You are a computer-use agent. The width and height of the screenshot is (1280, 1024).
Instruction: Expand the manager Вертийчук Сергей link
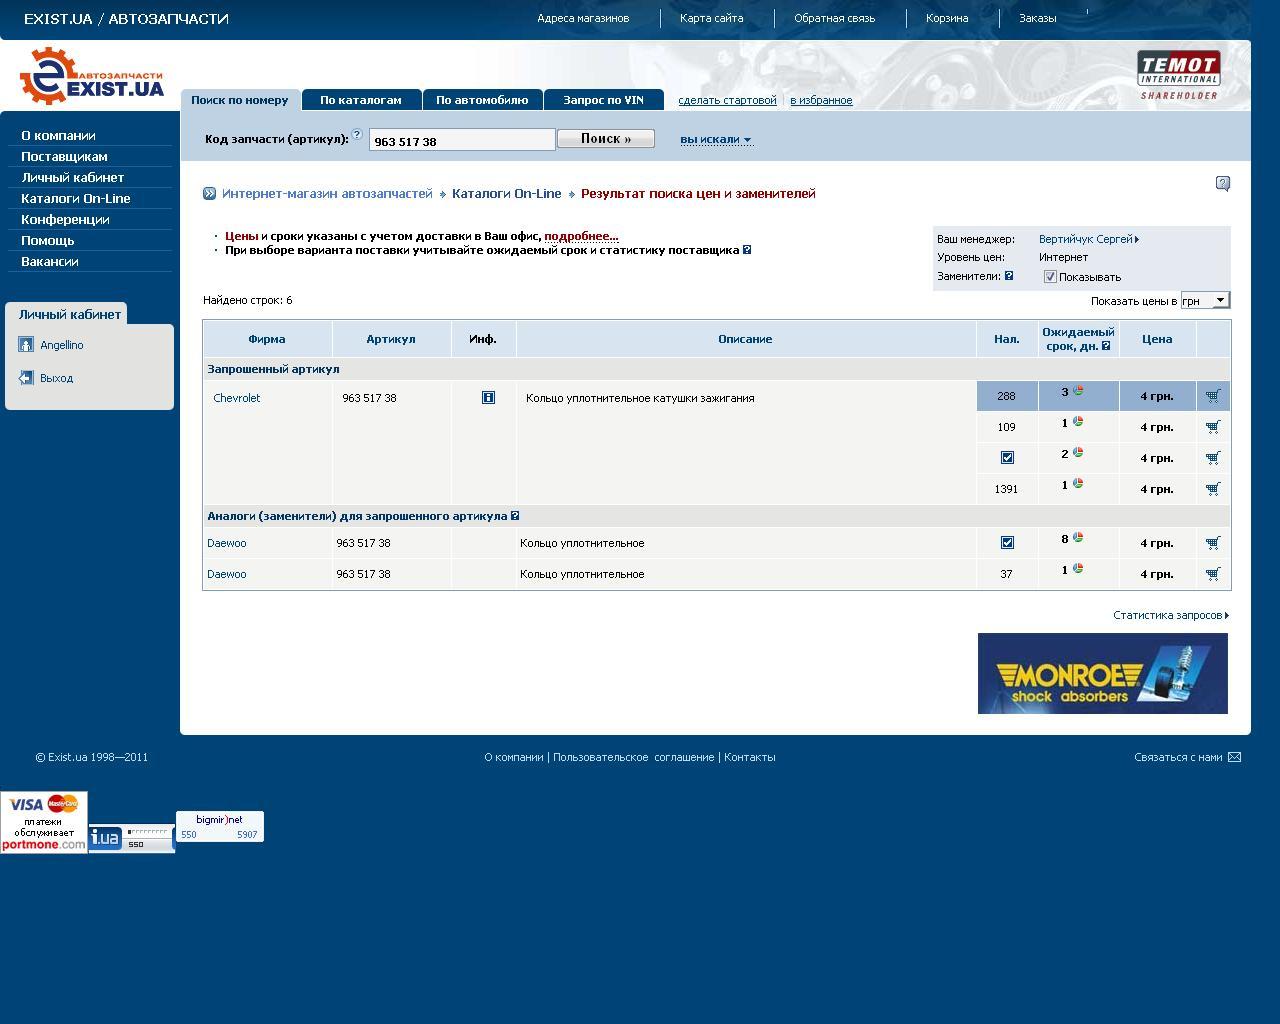click(x=1088, y=239)
